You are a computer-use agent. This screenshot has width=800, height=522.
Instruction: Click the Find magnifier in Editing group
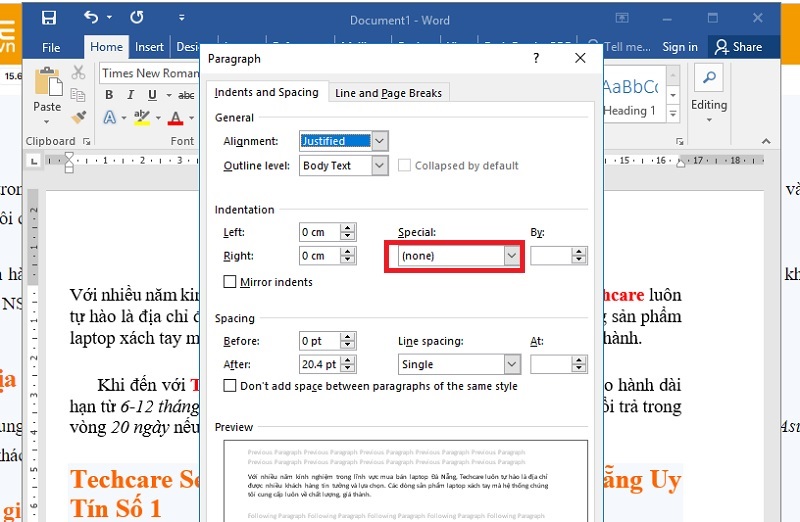(x=709, y=78)
